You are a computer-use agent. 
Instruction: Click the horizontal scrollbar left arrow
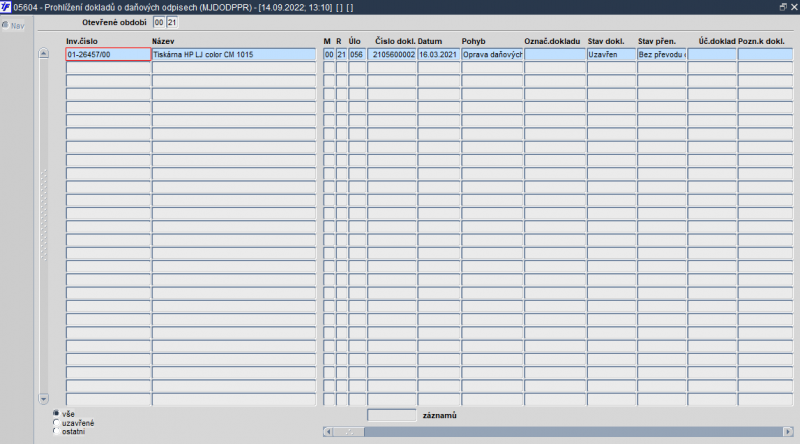[x=328, y=432]
